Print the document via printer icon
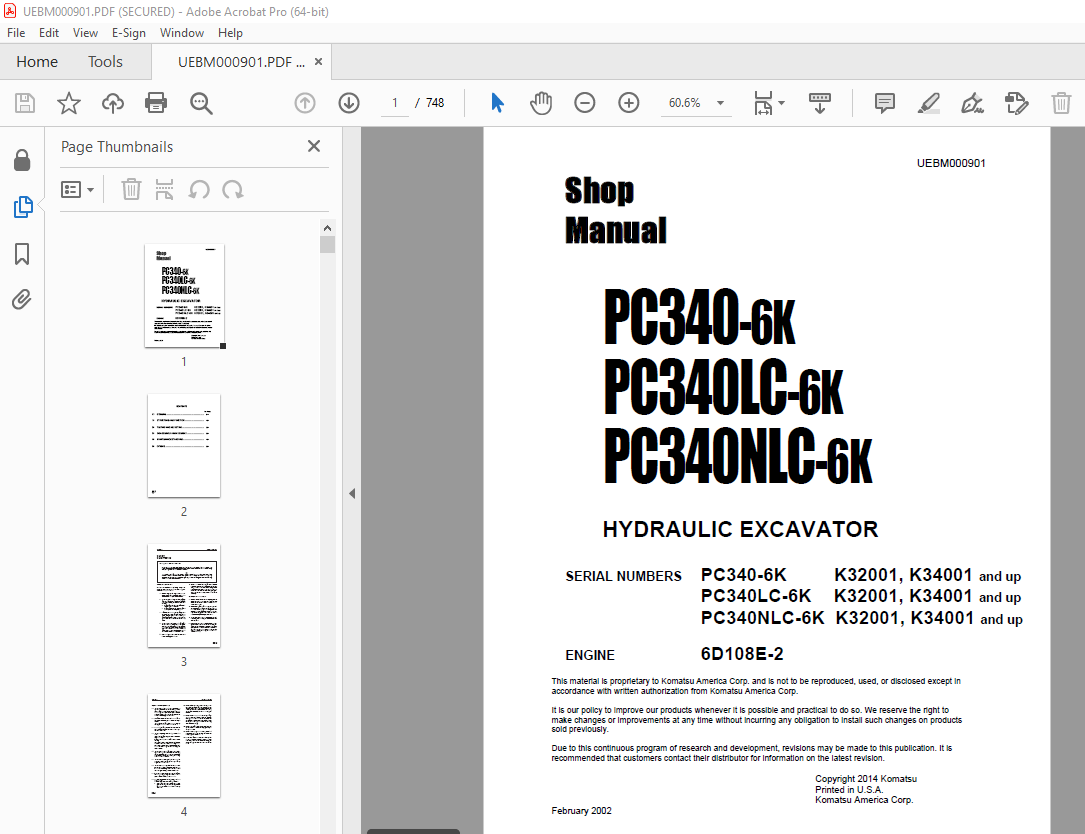 (x=156, y=103)
